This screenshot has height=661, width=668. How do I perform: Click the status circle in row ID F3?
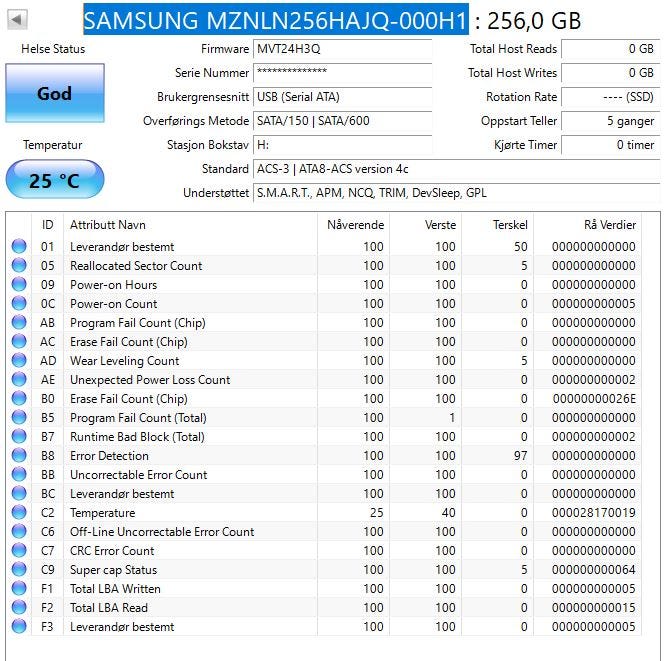click(x=19, y=627)
